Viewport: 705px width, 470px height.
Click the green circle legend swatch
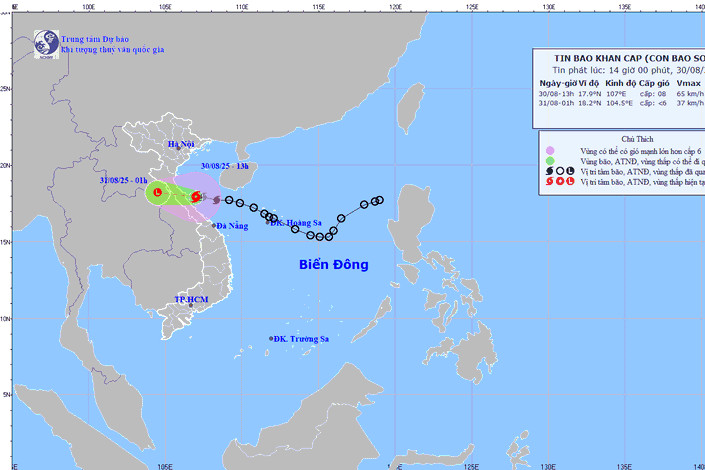pyautogui.click(x=549, y=162)
